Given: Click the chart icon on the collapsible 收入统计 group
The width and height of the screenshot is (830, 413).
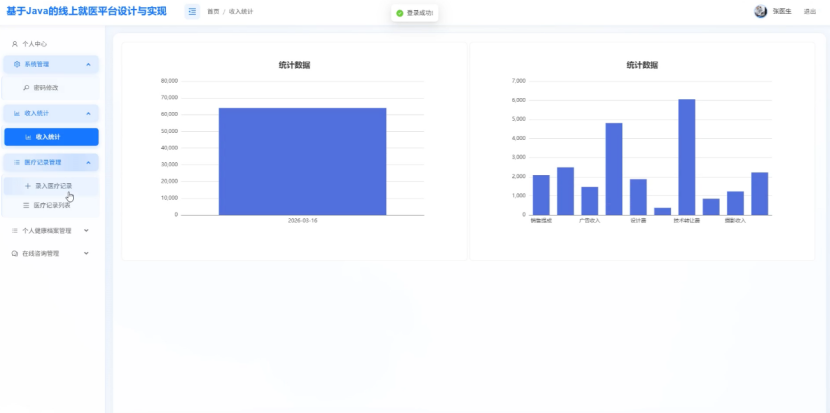Looking at the screenshot, I should click(17, 113).
